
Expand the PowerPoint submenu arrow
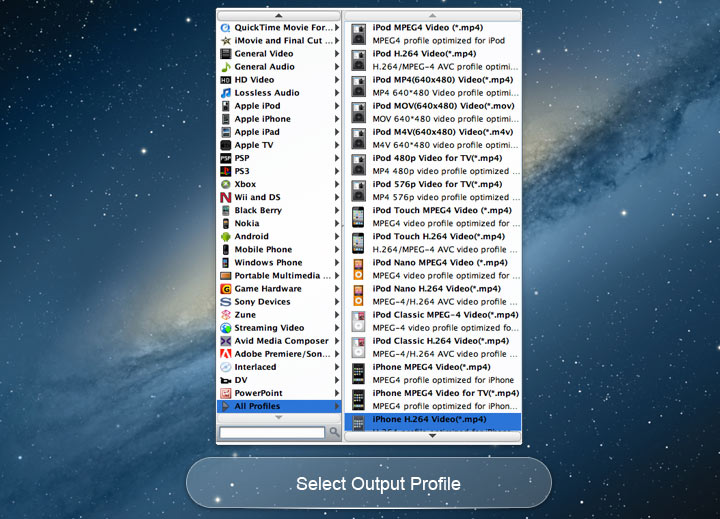pos(337,393)
